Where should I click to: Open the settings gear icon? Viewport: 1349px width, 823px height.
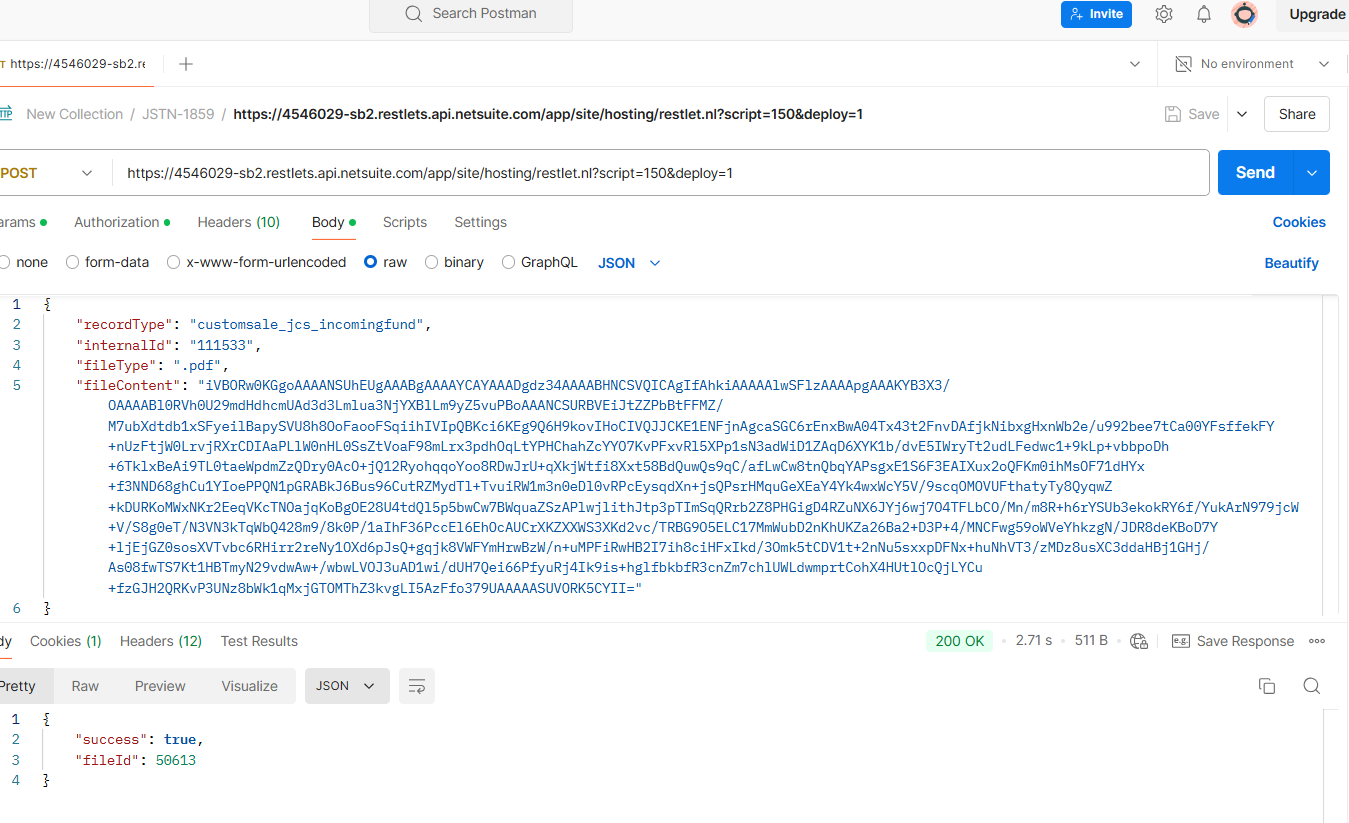1164,14
